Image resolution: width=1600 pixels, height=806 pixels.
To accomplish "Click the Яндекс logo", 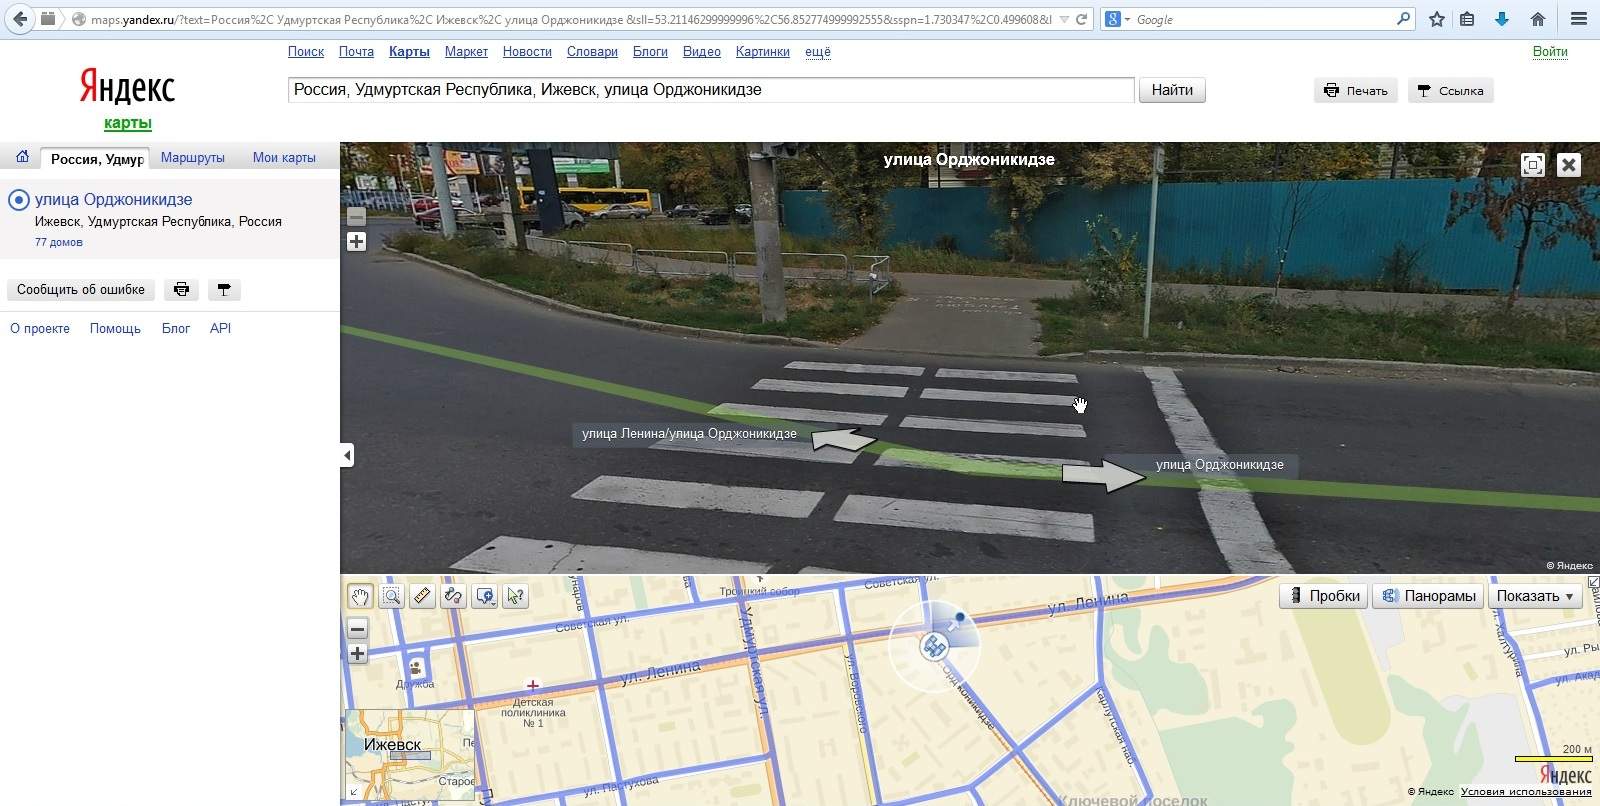I will 127,87.
